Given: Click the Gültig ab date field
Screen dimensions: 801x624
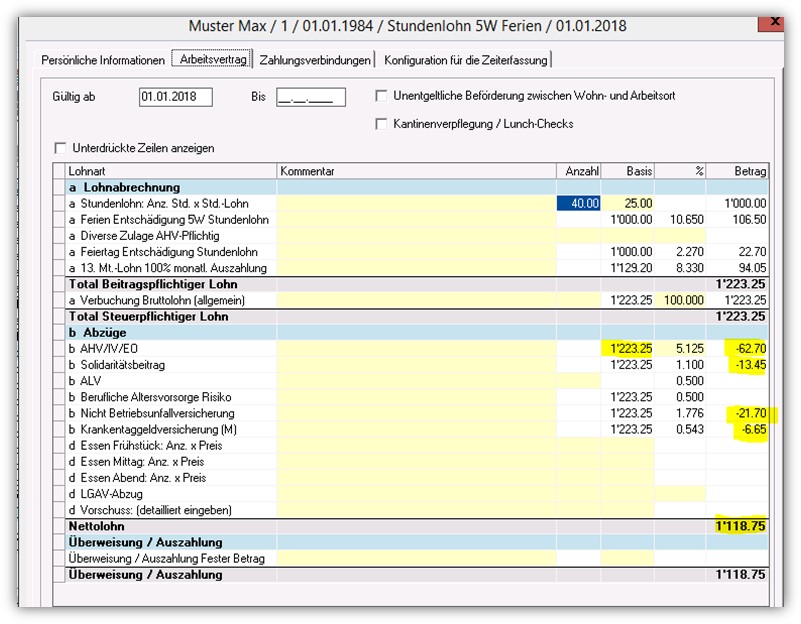Looking at the screenshot, I should [x=176, y=97].
